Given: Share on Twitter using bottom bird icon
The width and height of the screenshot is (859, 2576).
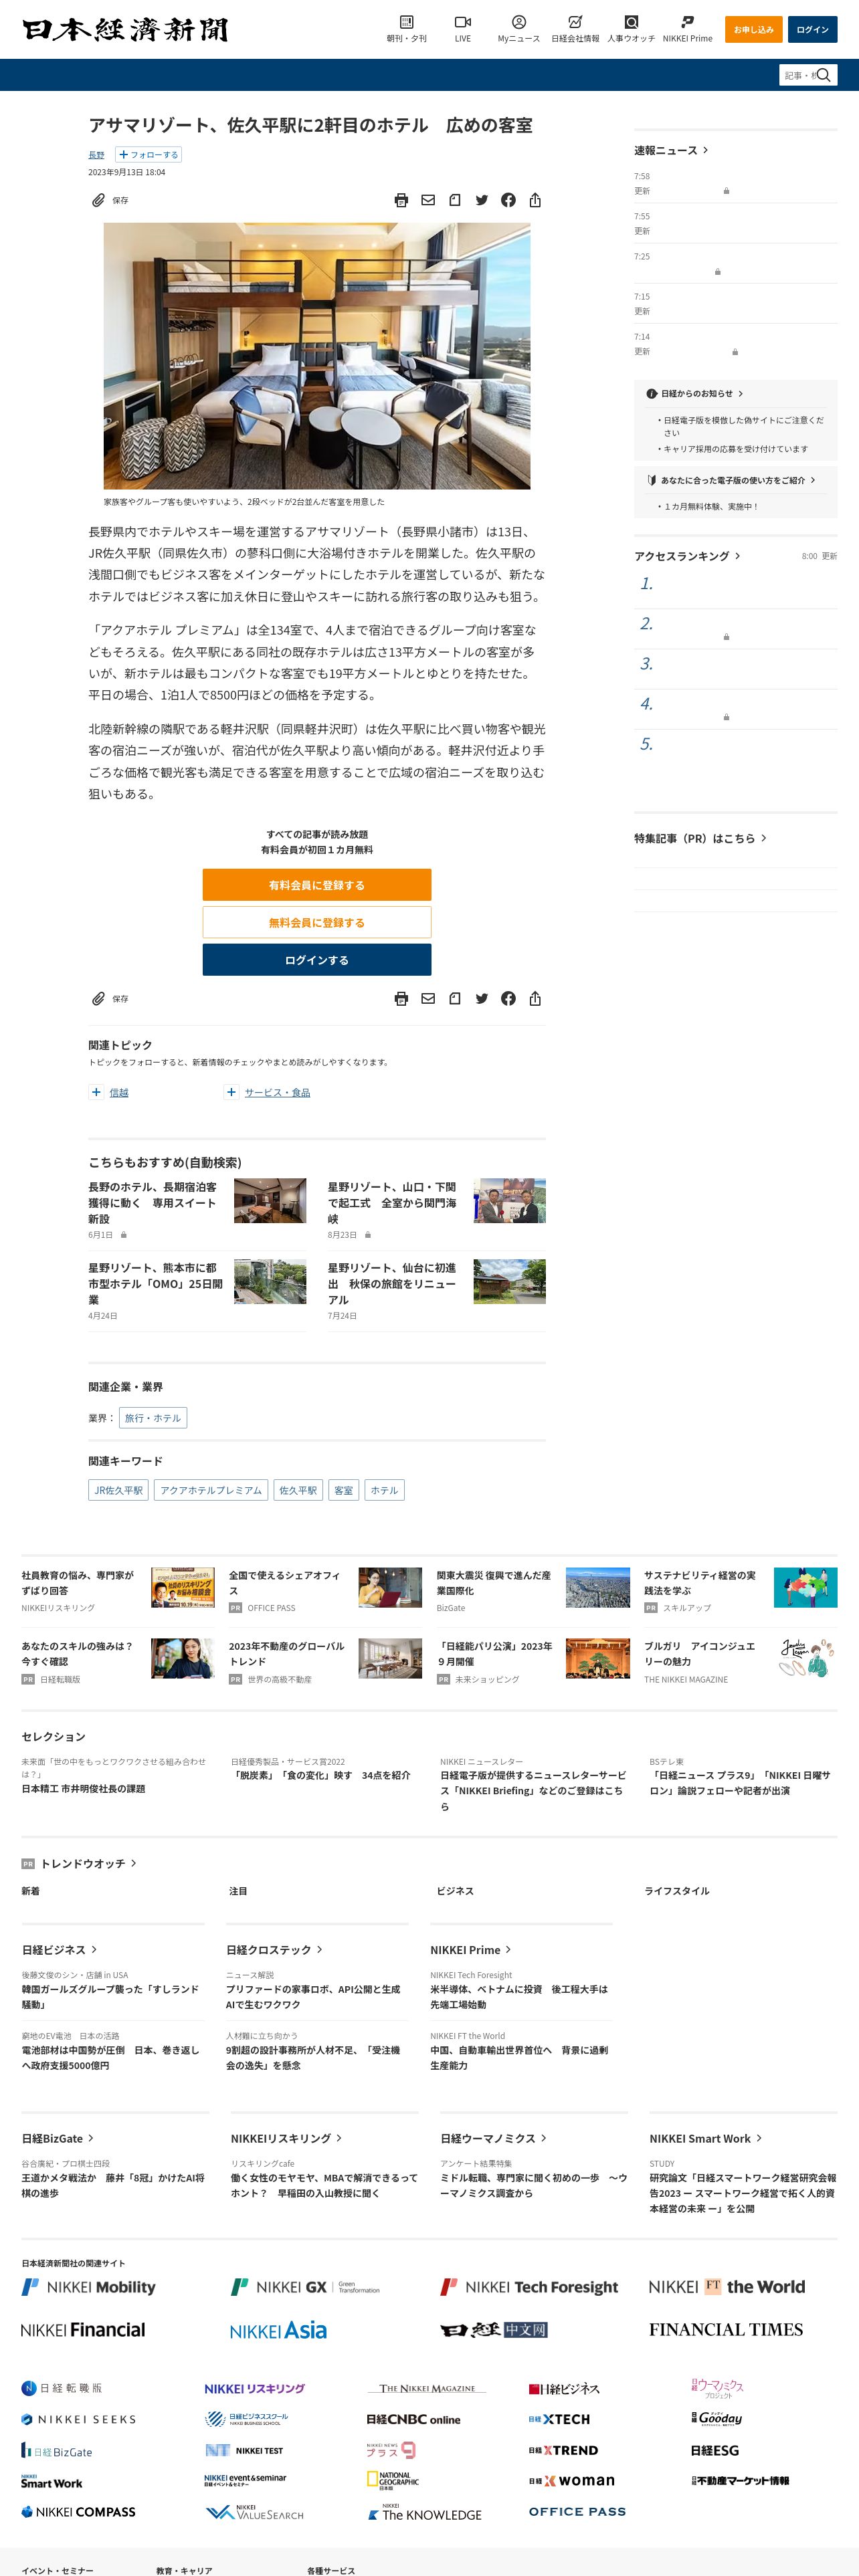Looking at the screenshot, I should coord(482,998).
